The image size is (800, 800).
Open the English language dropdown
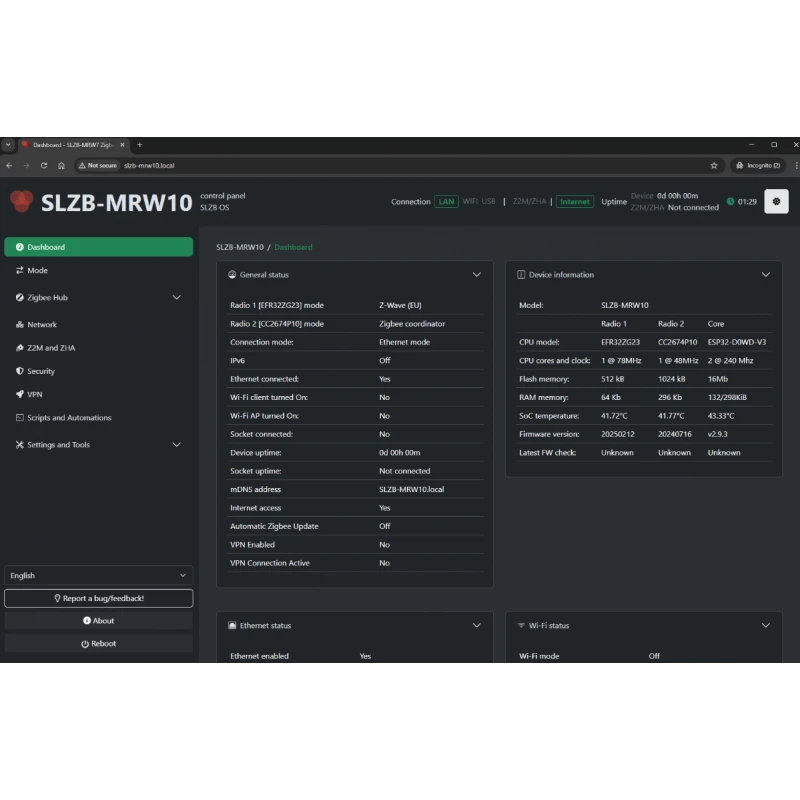98,576
